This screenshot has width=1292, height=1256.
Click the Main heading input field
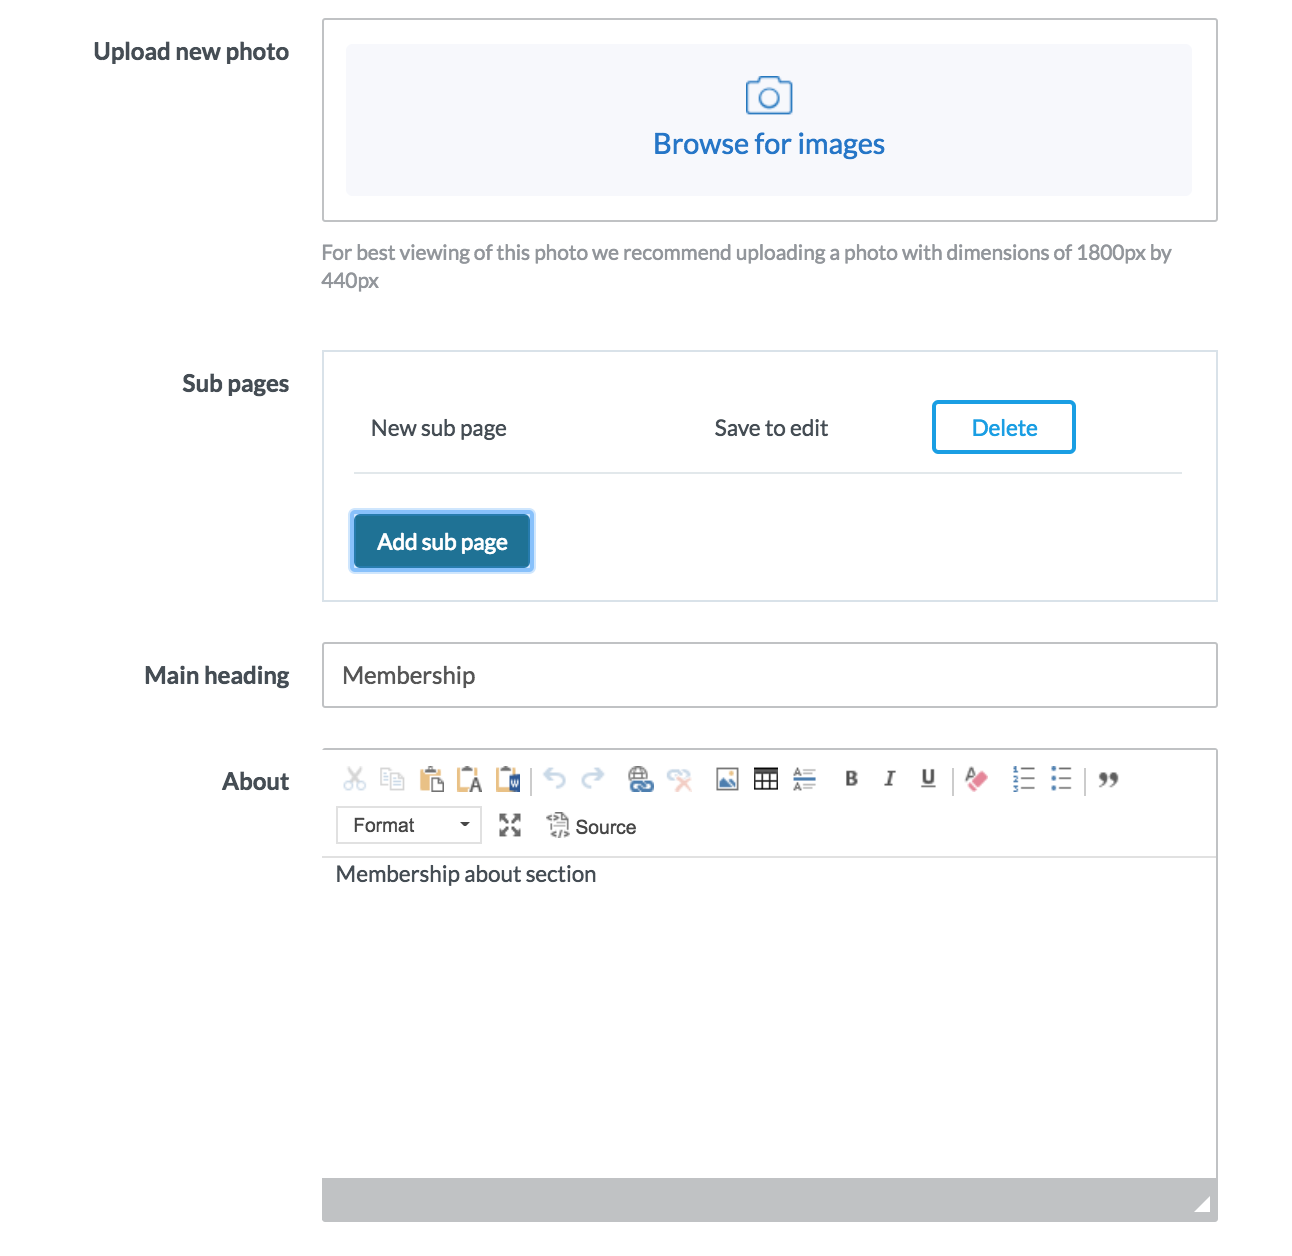769,675
